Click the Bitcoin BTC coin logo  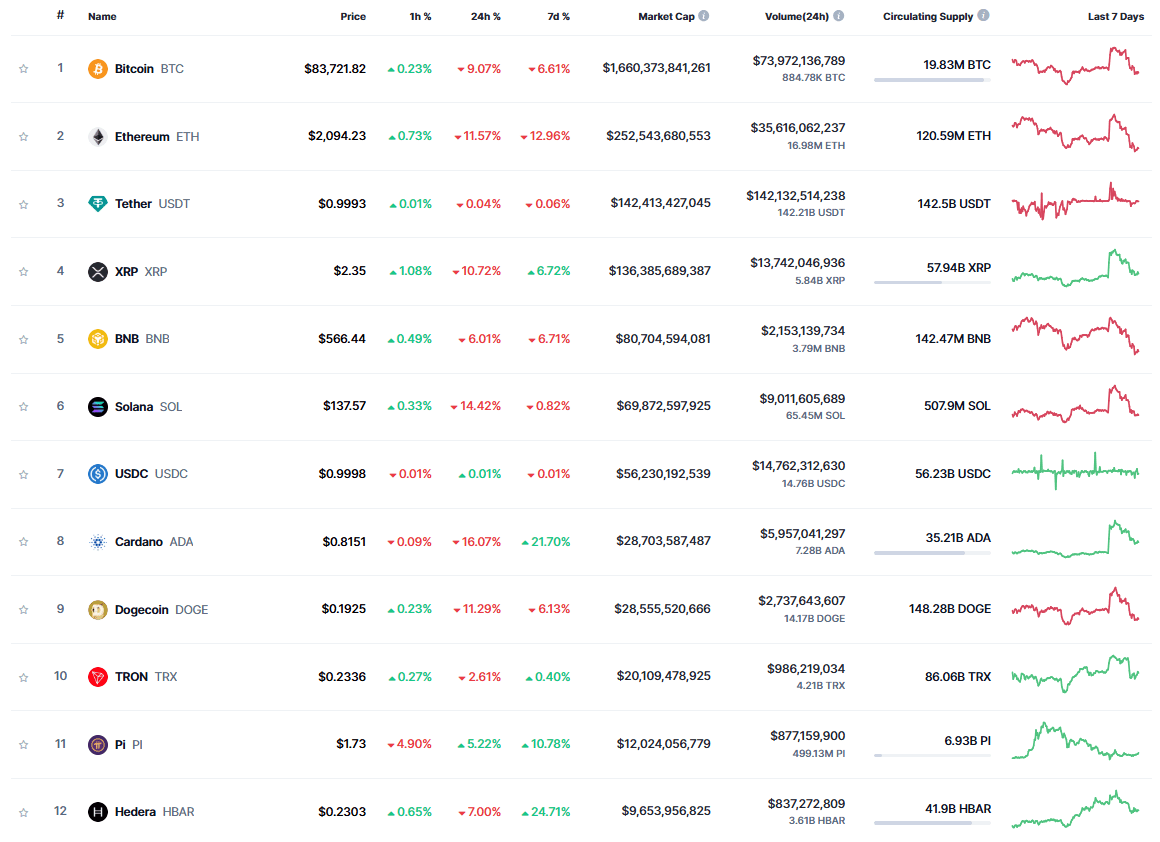97,68
